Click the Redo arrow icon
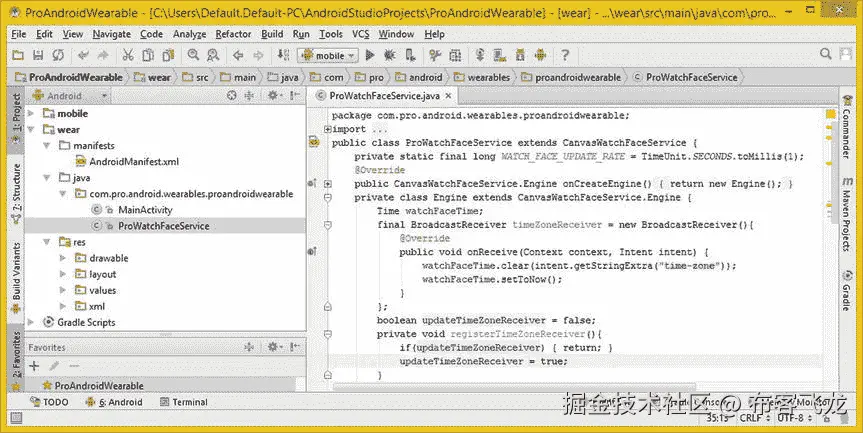 (x=103, y=55)
